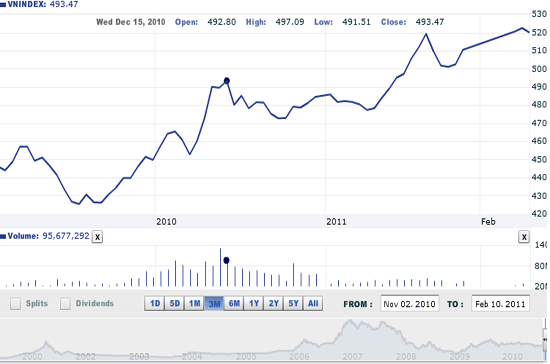This screenshot has height=364, width=550.
Task: Grab the range slider handle in overview chart
Action: [545, 339]
